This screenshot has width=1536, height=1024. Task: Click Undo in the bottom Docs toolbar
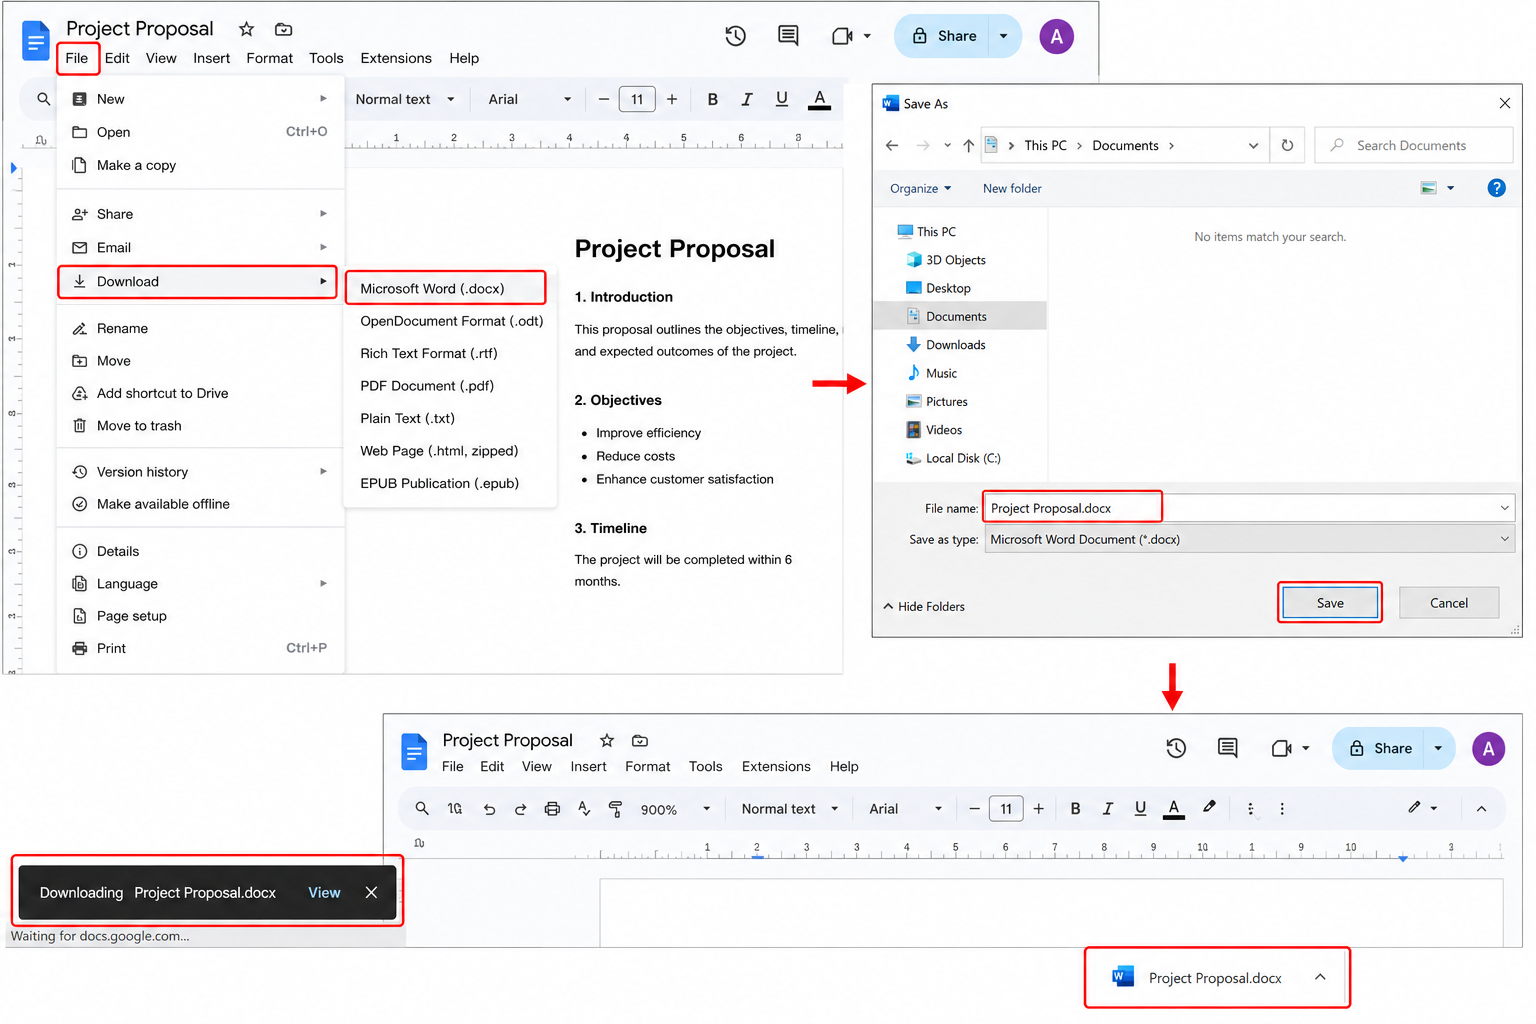point(489,809)
